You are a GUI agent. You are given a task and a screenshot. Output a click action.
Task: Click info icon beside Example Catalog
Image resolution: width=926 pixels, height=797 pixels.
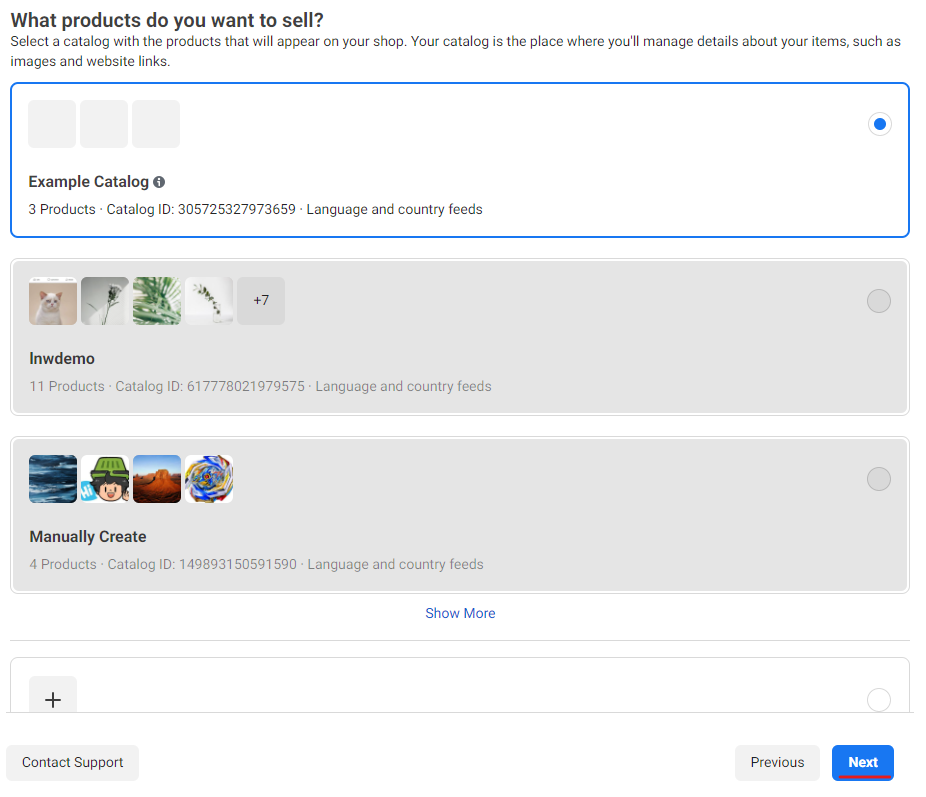pos(159,182)
